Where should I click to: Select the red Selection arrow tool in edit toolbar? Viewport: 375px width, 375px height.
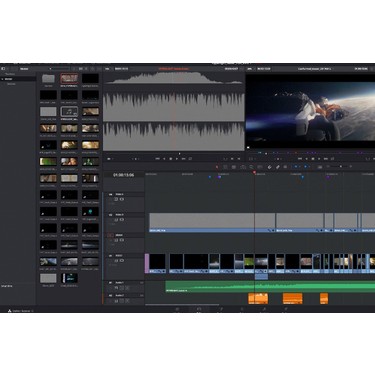pos(217,167)
